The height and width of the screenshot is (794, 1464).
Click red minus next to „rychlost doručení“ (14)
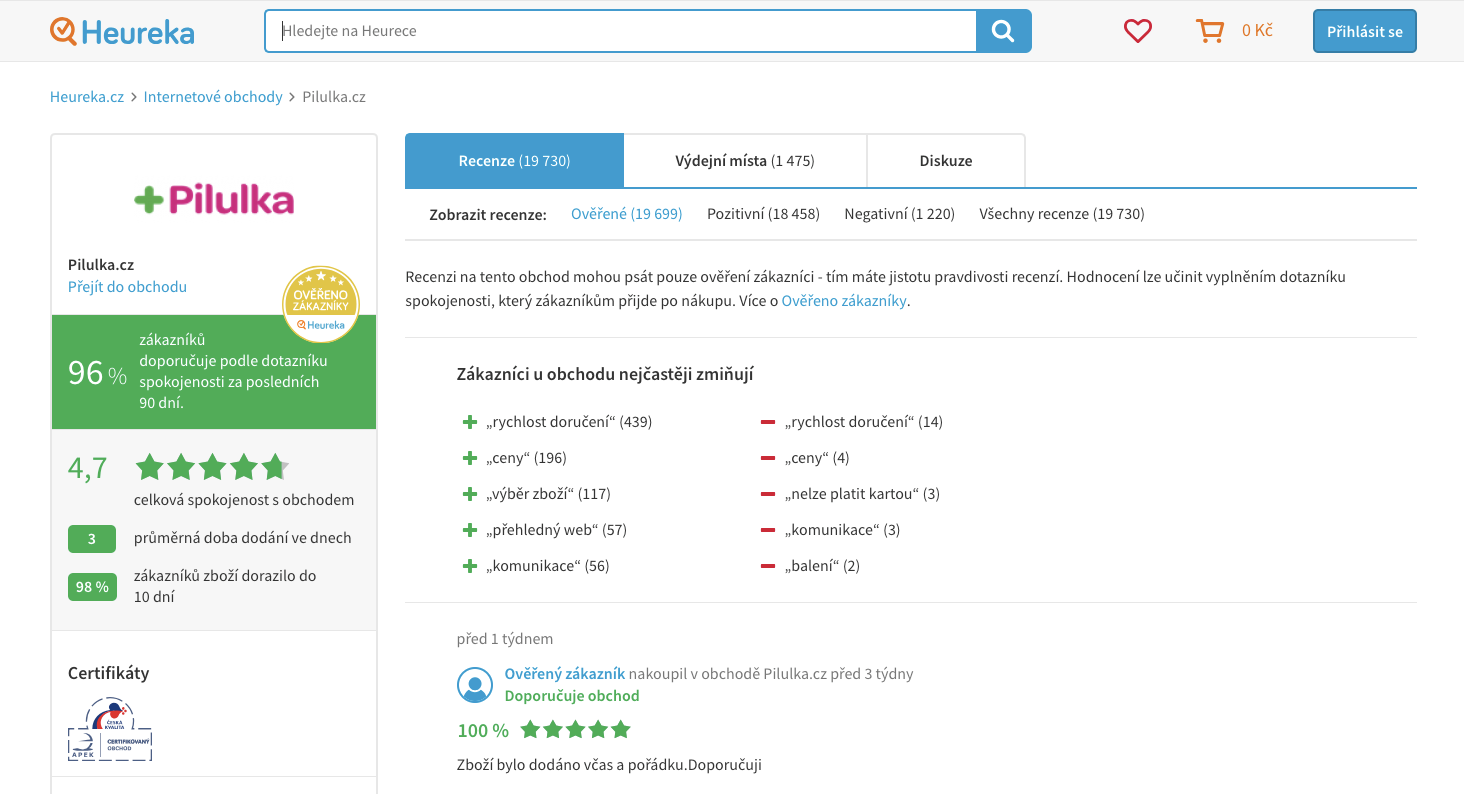pos(768,422)
